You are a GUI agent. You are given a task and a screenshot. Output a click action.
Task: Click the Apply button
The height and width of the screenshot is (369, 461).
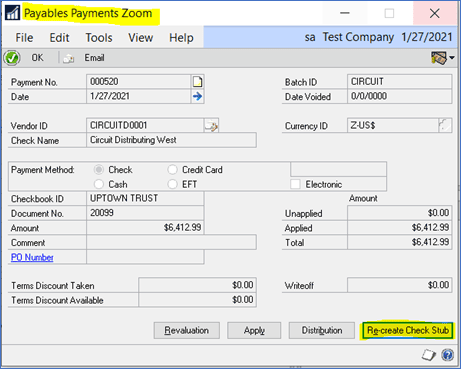point(254,330)
